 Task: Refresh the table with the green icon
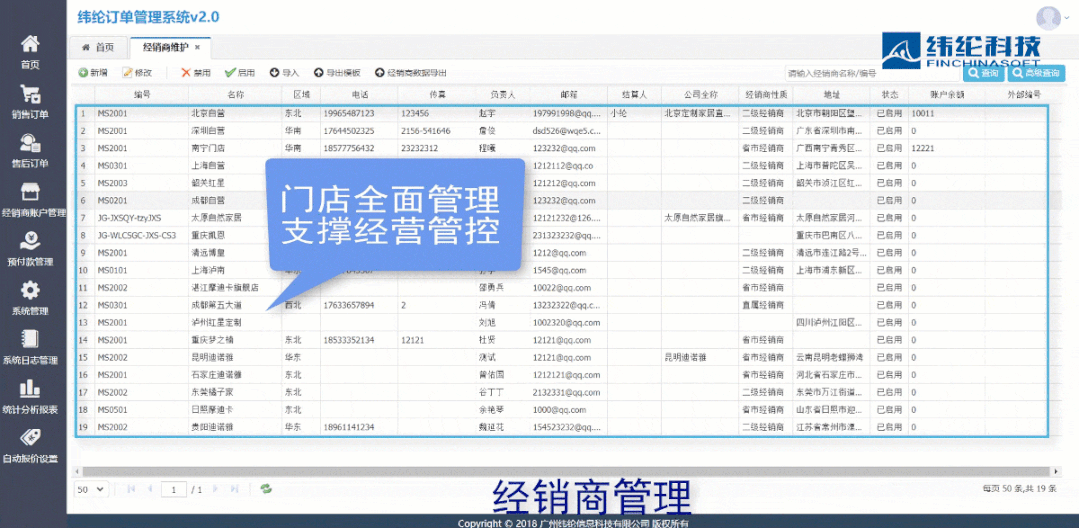pos(266,489)
